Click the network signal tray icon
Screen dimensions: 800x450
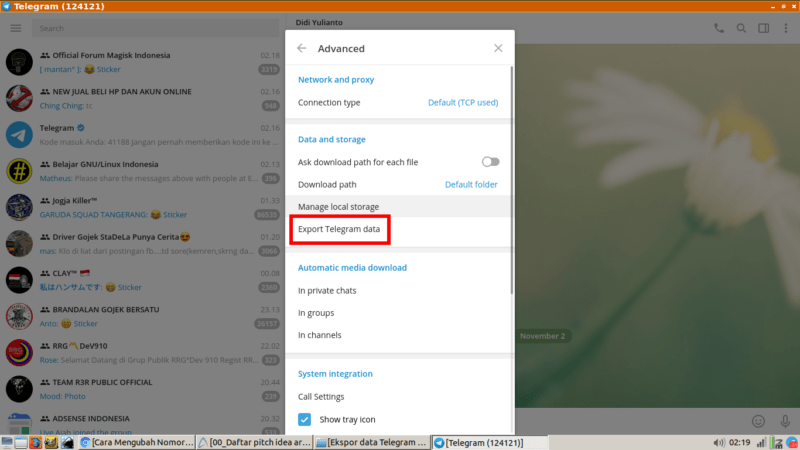click(761, 442)
